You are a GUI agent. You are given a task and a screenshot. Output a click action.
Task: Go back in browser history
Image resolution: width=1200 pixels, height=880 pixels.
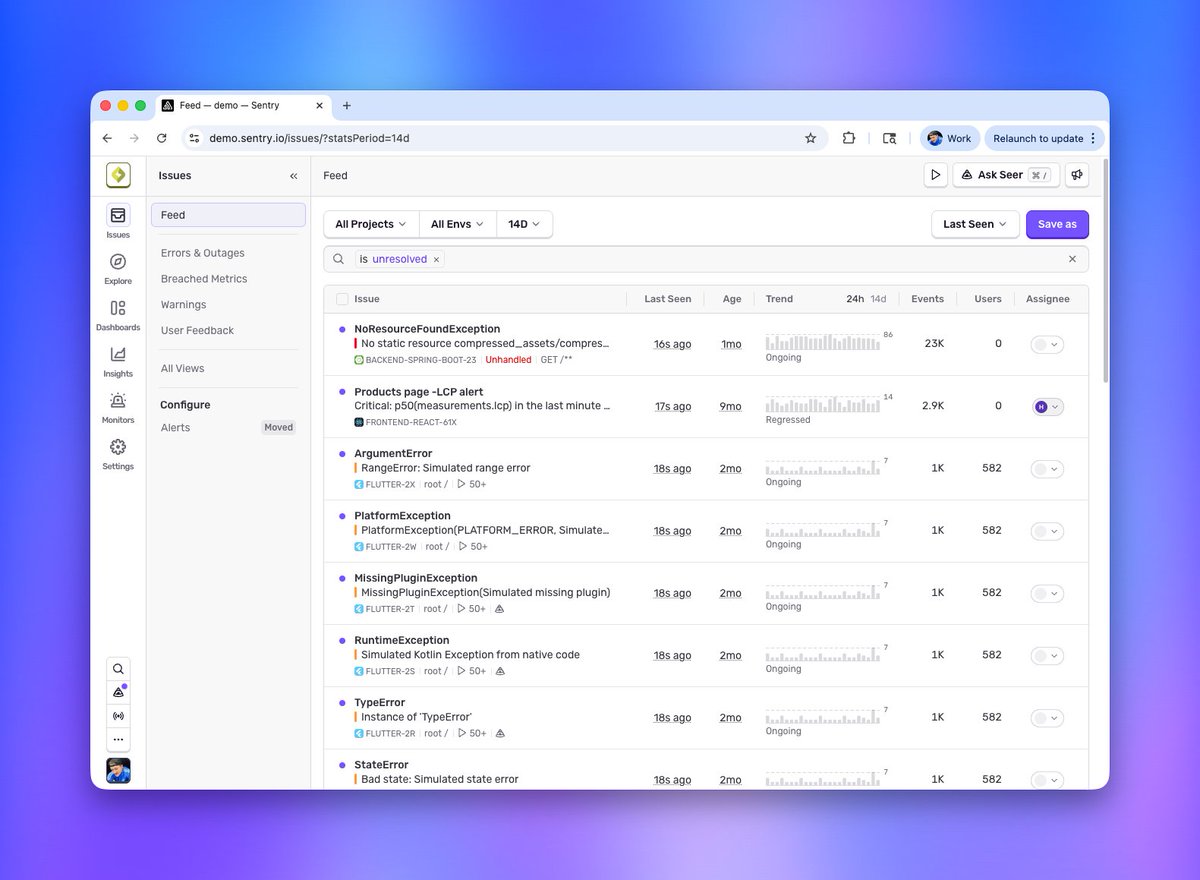point(108,138)
